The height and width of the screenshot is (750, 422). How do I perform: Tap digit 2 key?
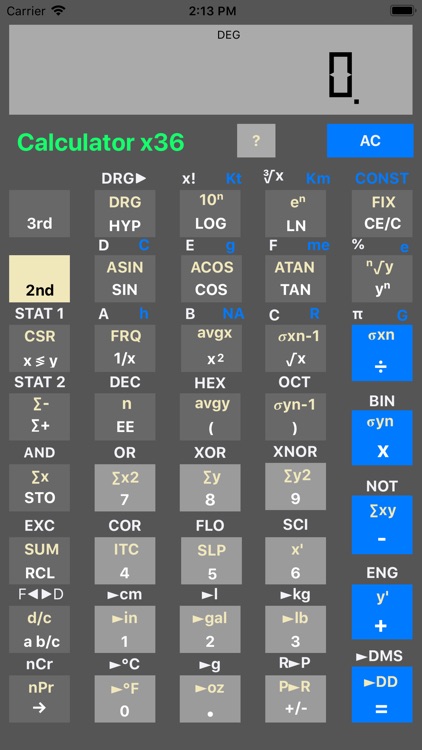pos(211,629)
